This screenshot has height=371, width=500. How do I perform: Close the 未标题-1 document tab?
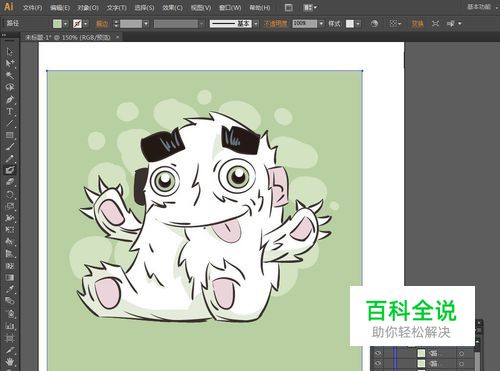(117, 37)
